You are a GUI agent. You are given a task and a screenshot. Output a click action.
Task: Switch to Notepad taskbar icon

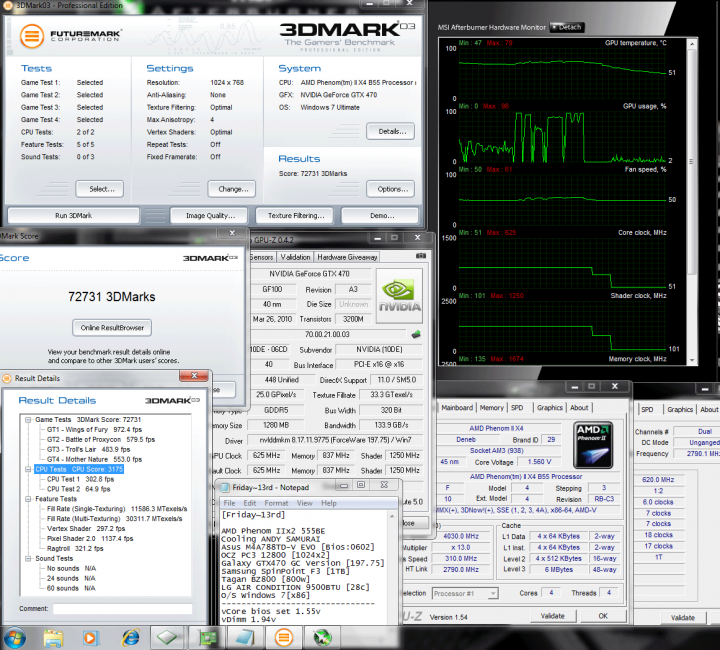point(245,638)
